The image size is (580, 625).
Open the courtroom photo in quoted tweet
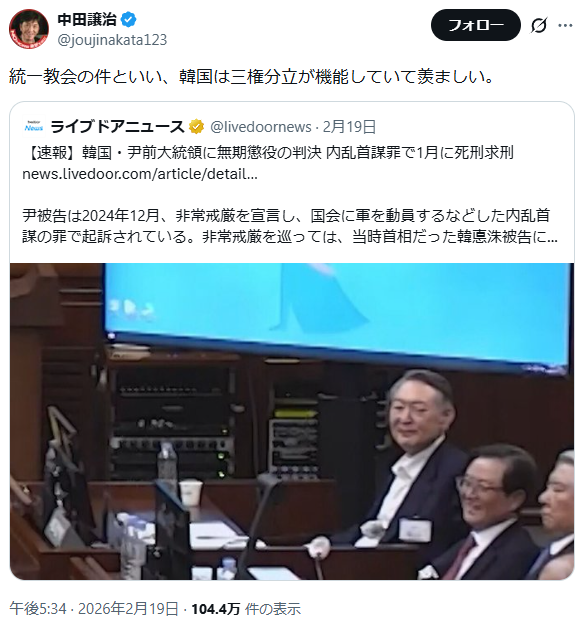[292, 421]
